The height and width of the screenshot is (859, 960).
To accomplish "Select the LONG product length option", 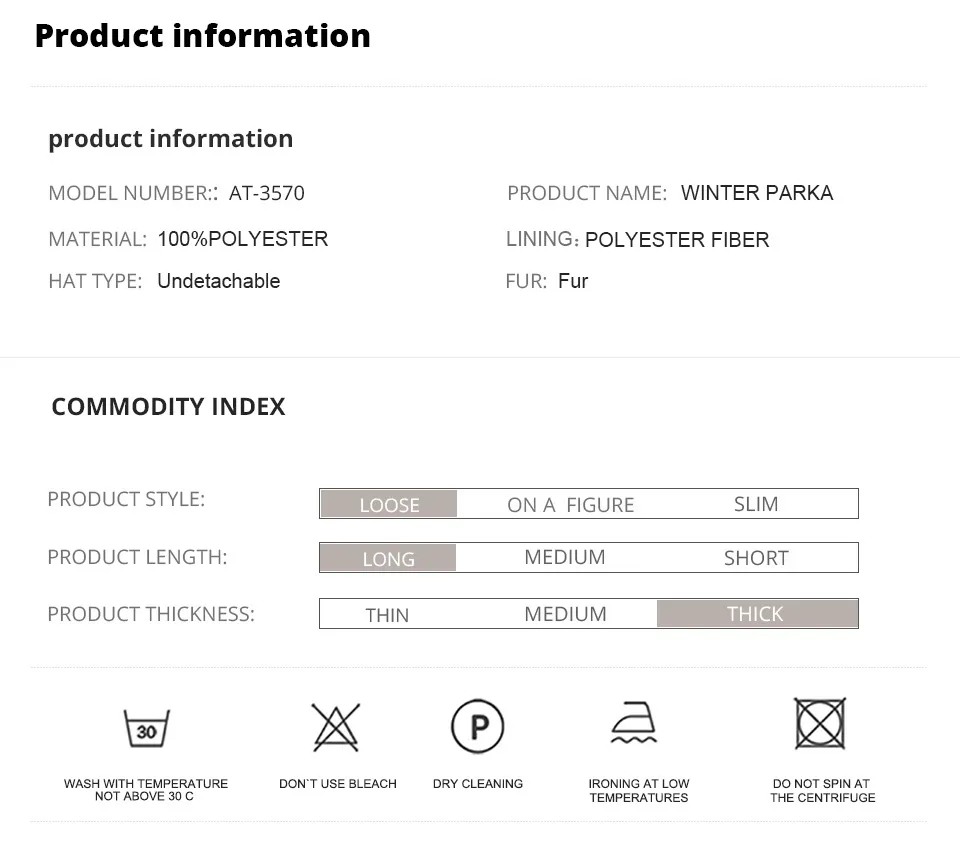I will [388, 558].
